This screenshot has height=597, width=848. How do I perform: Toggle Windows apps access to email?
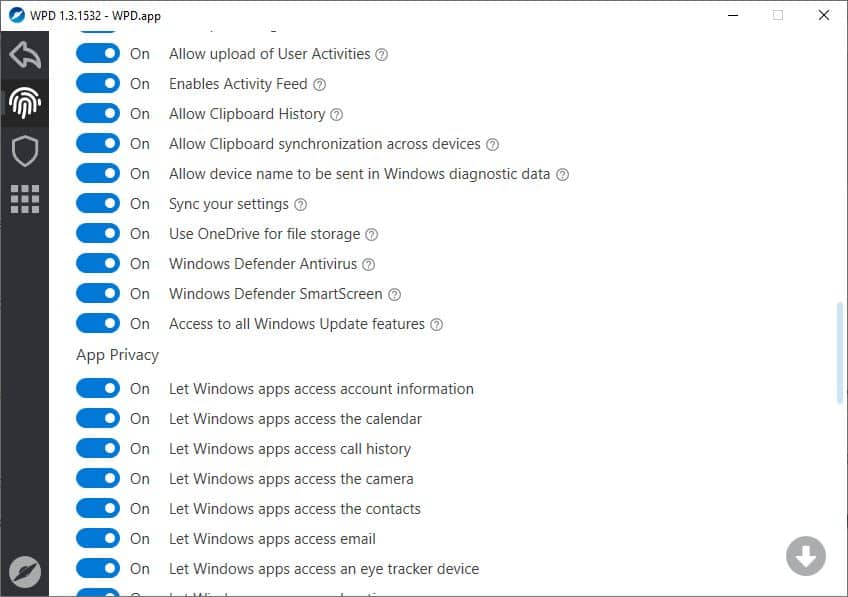pos(97,539)
